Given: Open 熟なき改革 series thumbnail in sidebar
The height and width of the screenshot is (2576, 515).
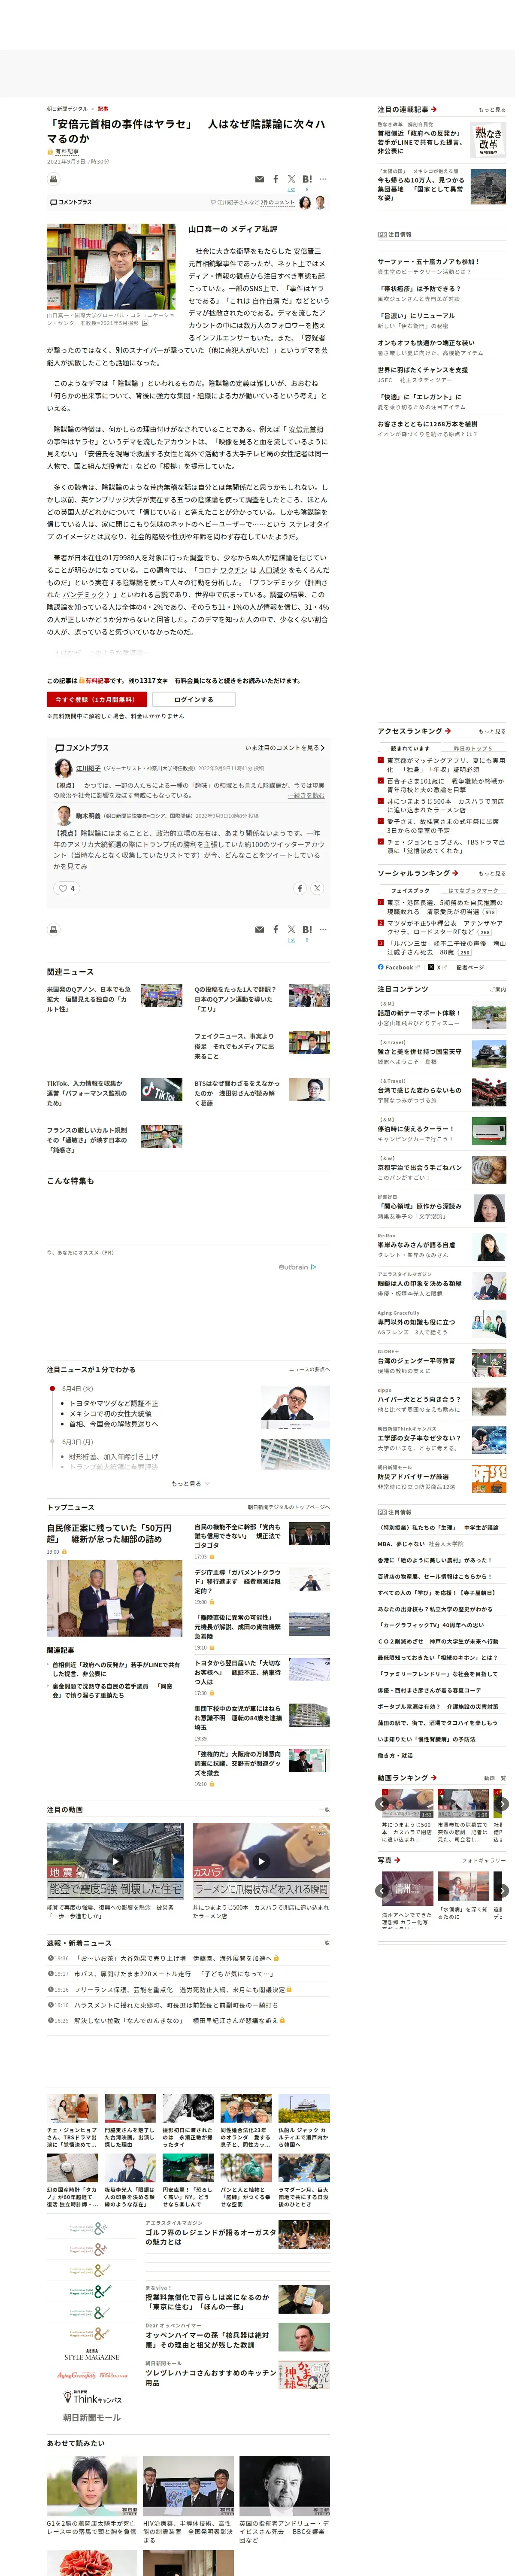Looking at the screenshot, I should tap(488, 141).
